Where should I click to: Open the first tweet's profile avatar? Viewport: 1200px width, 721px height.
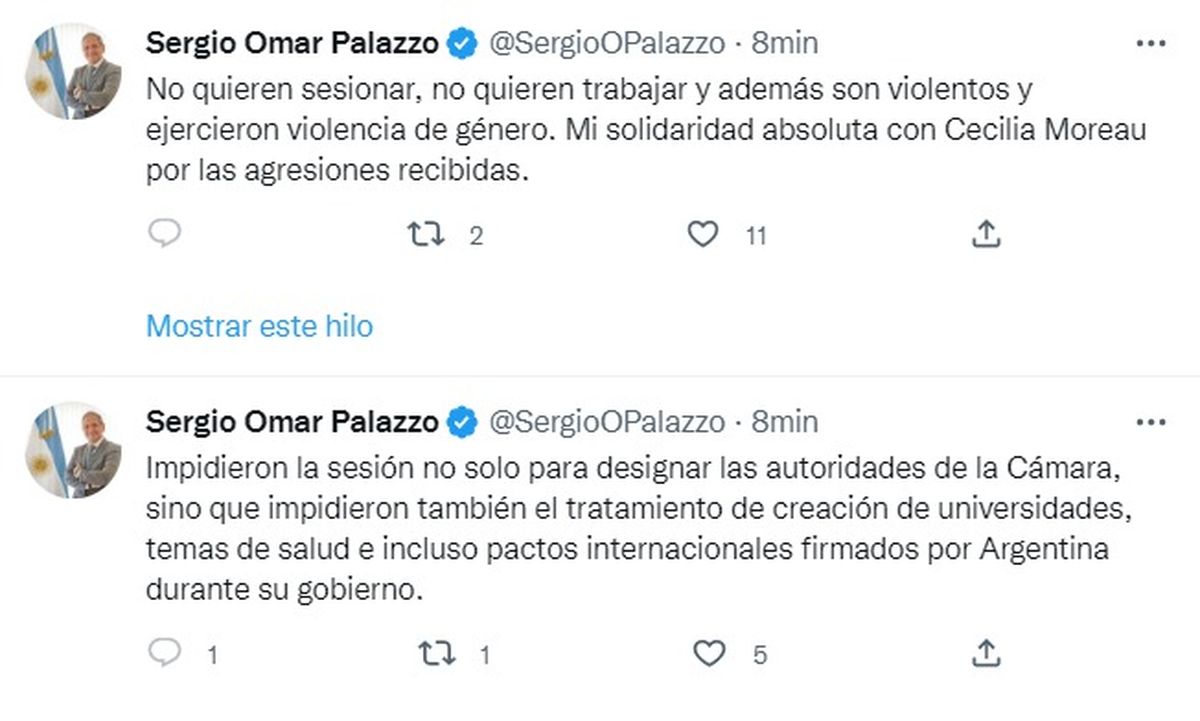(x=73, y=72)
